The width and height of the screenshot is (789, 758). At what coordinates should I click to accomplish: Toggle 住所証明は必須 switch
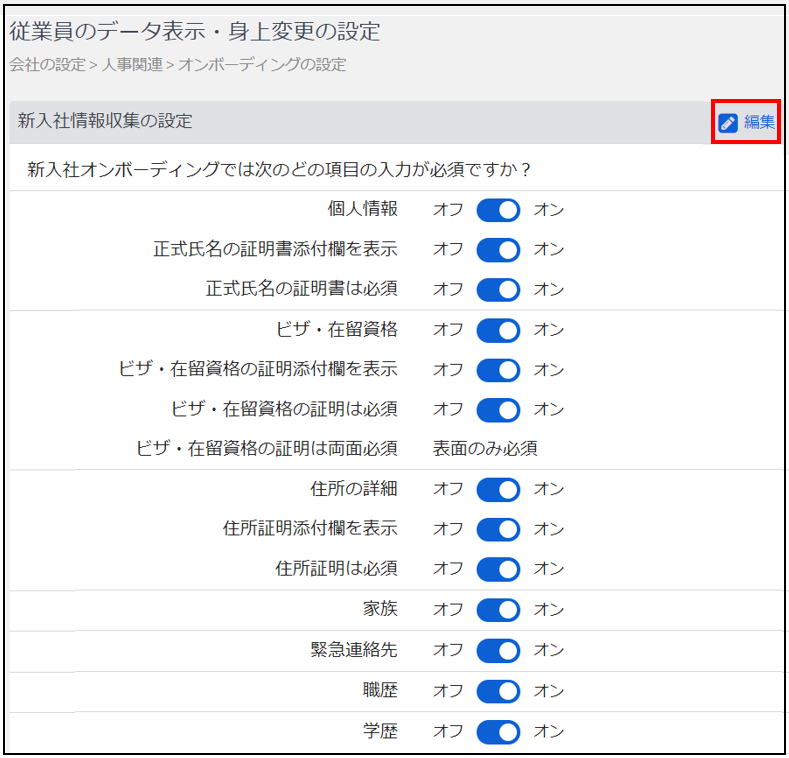(x=498, y=569)
